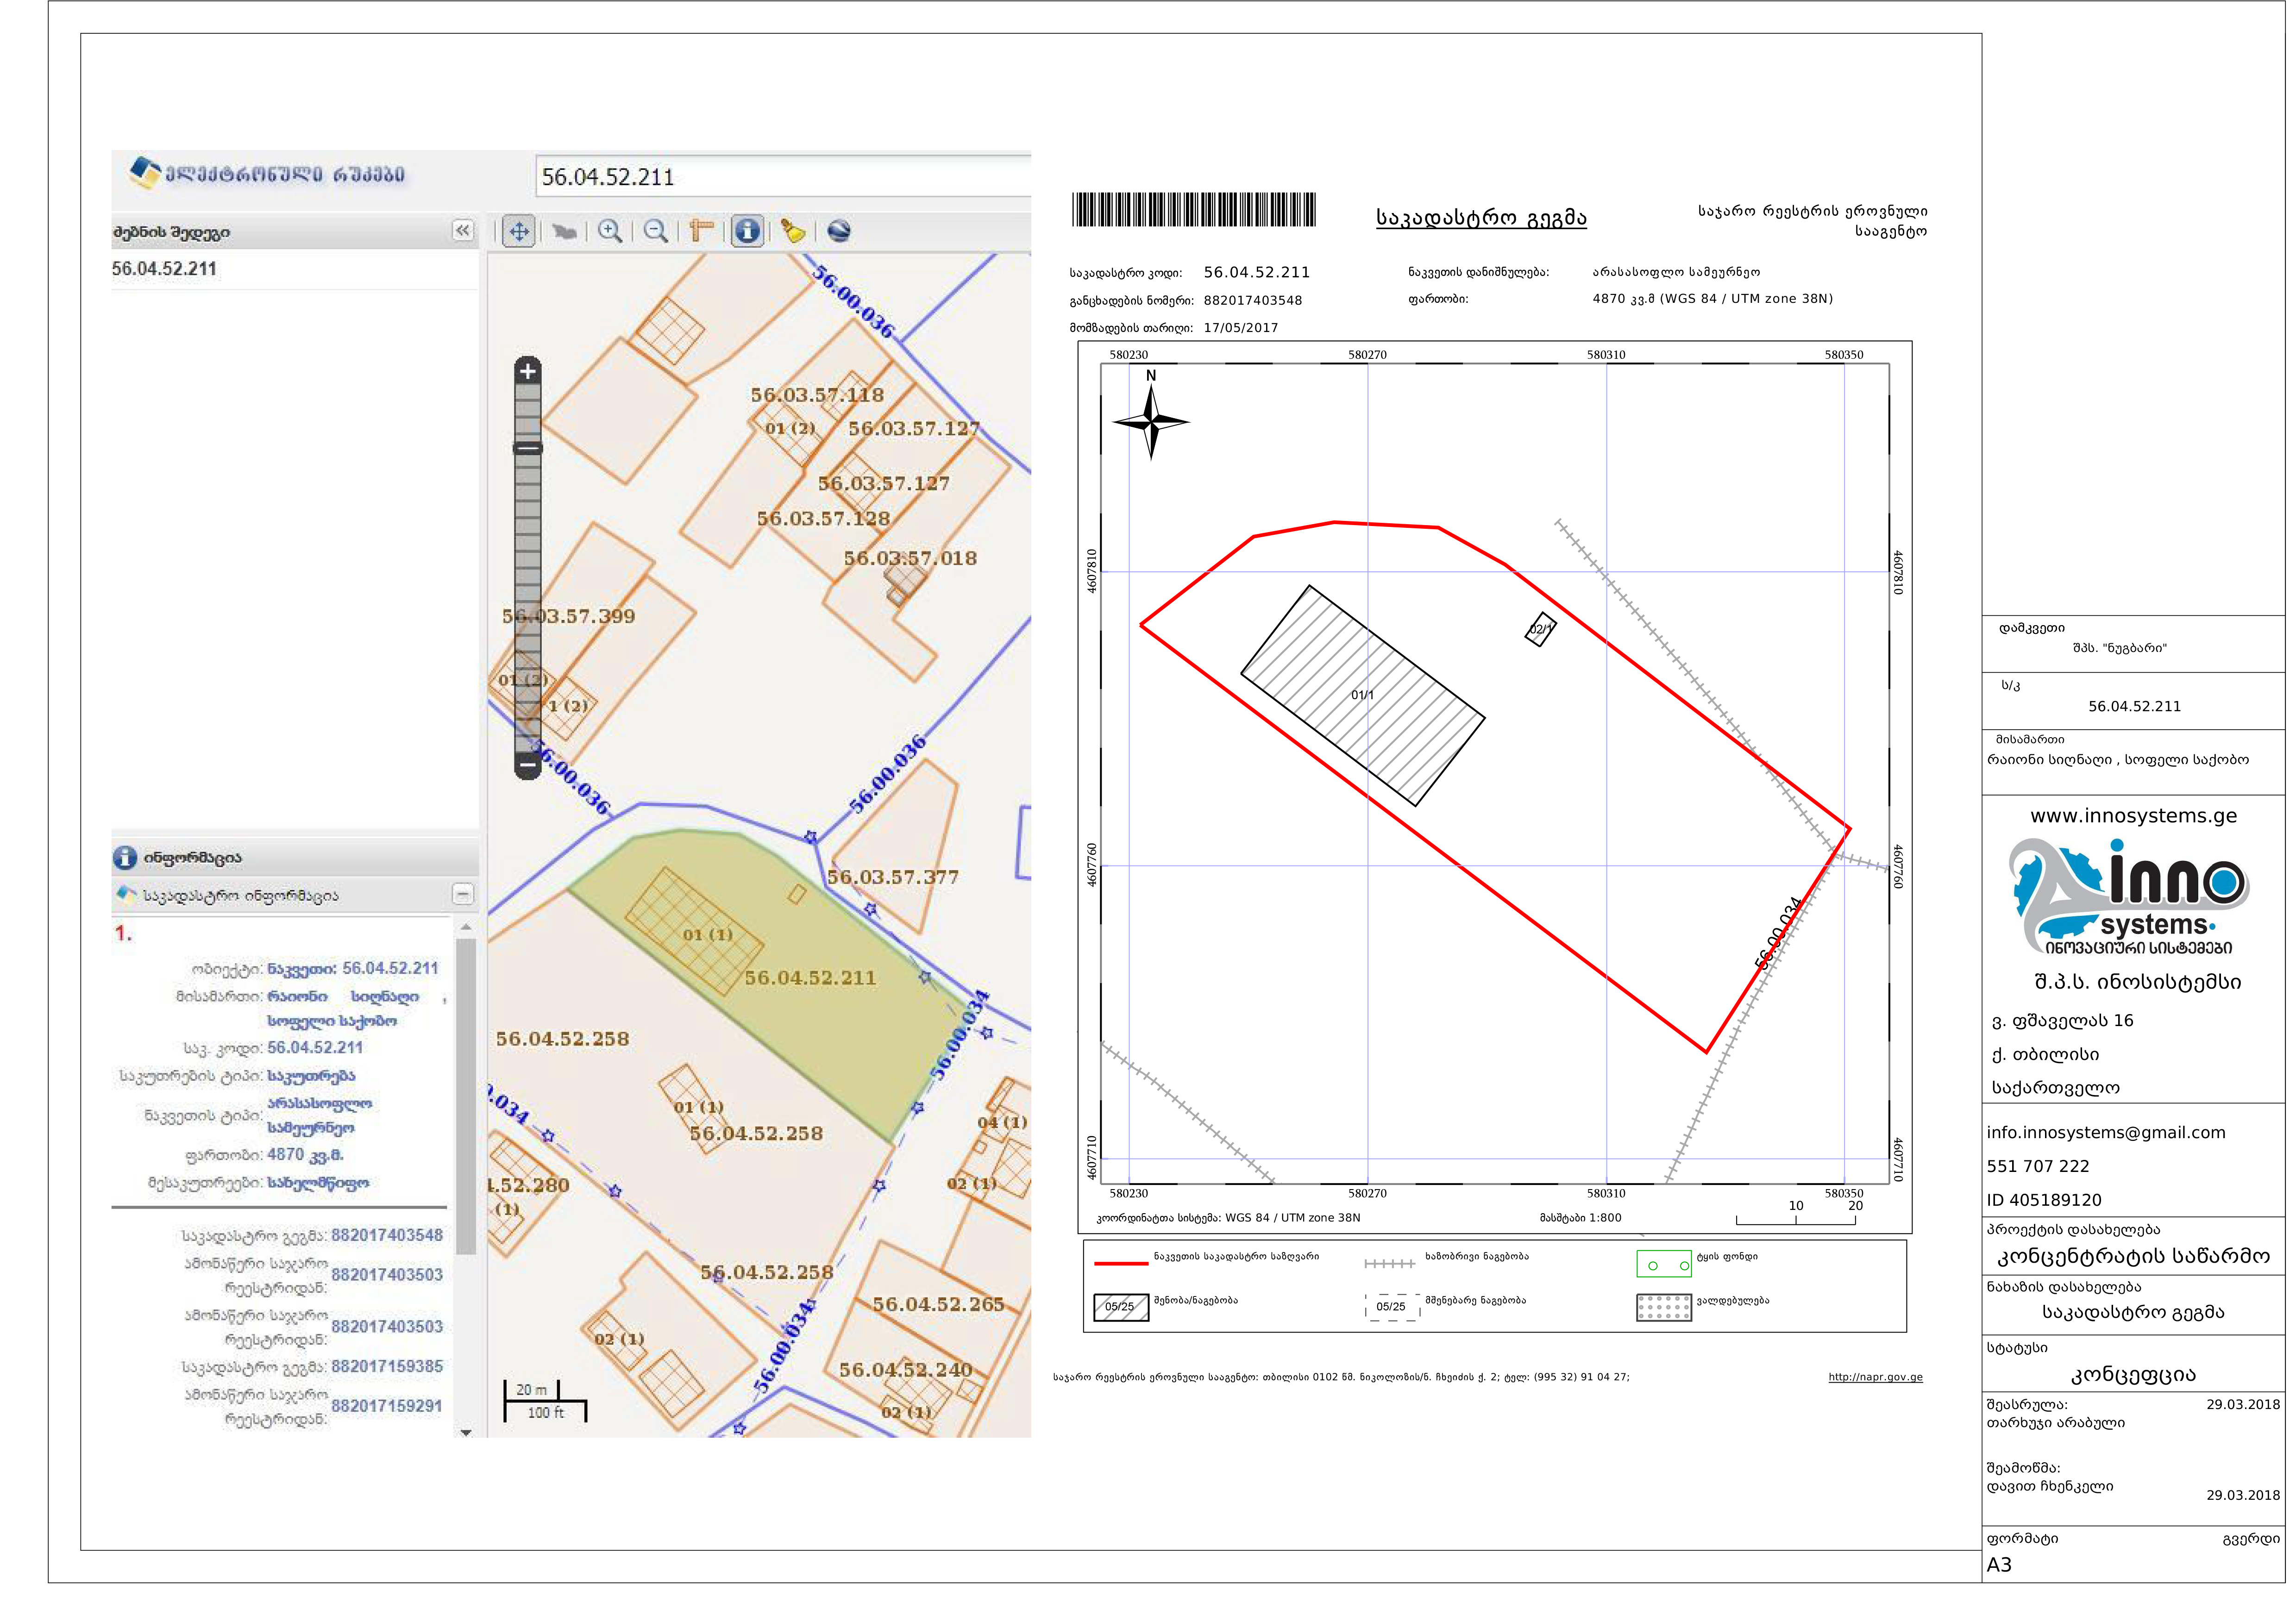Click parcel label 56.04.52.265 on map
Screen dimensions: 2296x1616
938,1305
